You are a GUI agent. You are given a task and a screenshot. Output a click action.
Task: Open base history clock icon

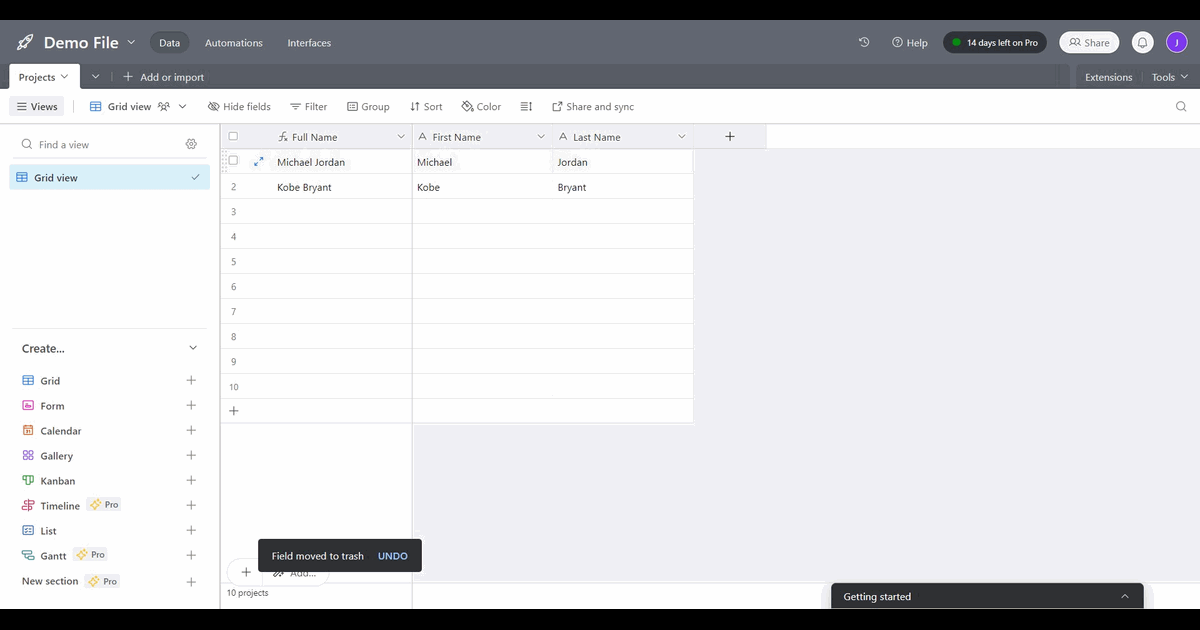coord(864,42)
